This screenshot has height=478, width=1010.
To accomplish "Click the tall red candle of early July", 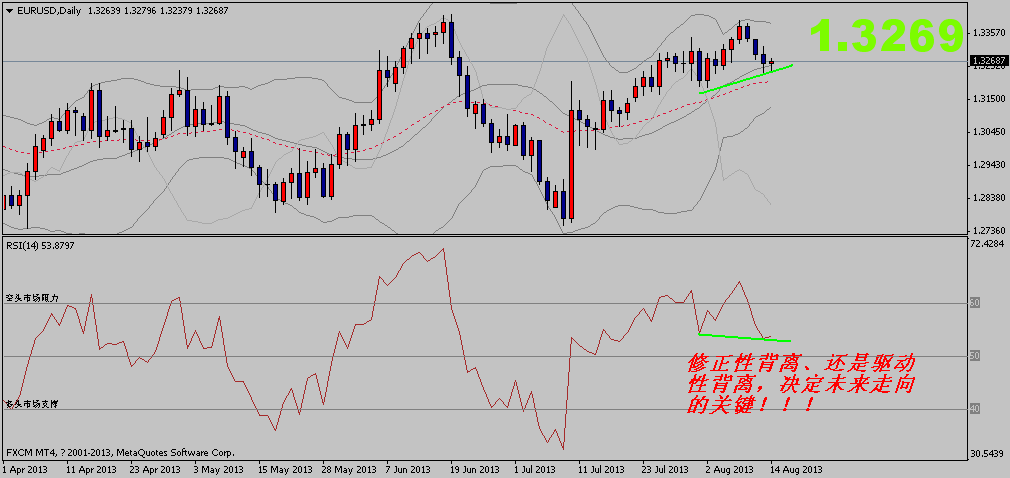I will (571, 164).
